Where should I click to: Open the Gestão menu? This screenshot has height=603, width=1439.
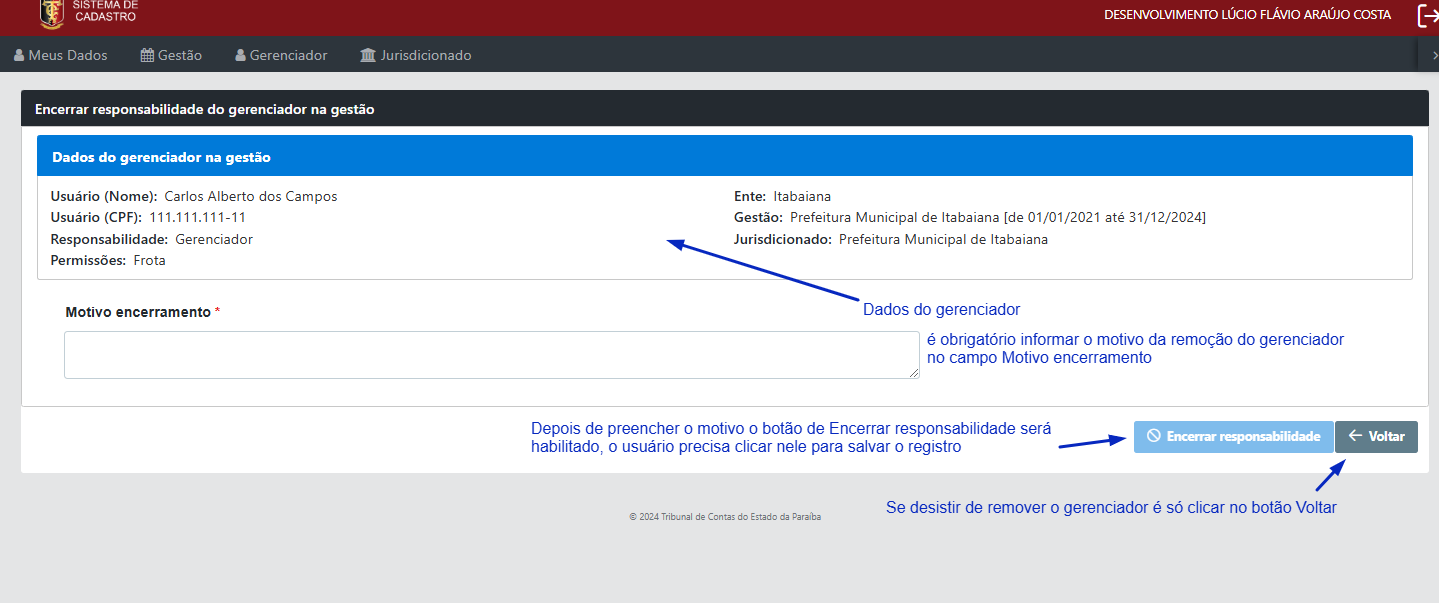(x=171, y=55)
